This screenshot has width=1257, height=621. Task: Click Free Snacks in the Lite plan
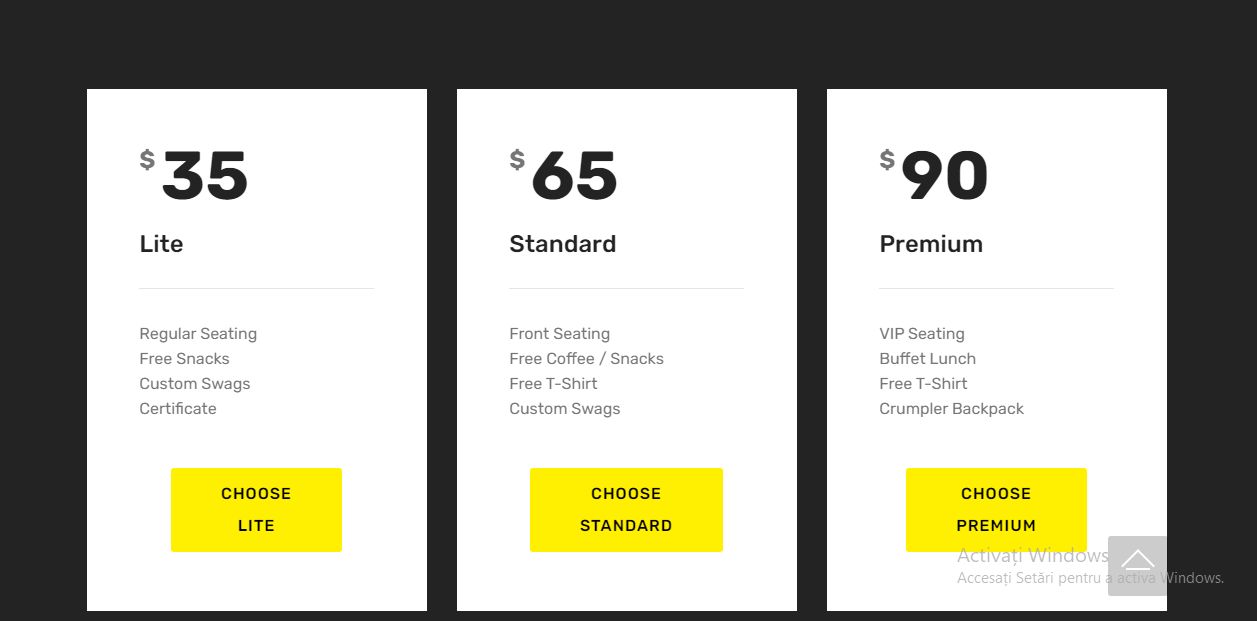tap(184, 359)
